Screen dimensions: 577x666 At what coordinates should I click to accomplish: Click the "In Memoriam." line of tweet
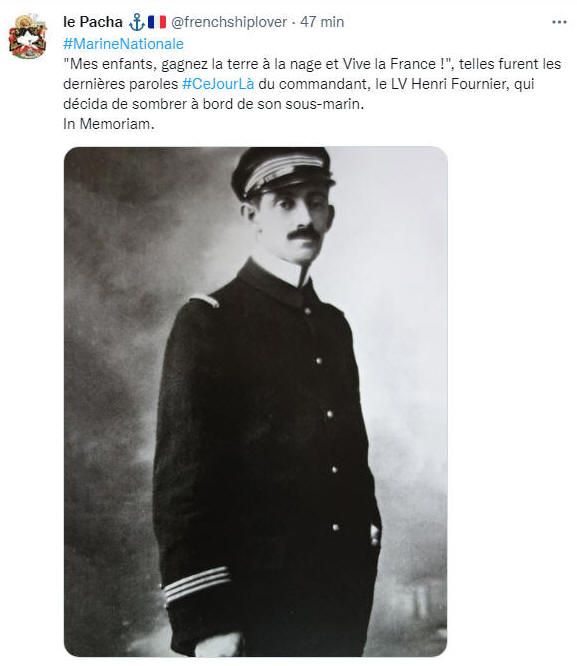pyautogui.click(x=109, y=124)
